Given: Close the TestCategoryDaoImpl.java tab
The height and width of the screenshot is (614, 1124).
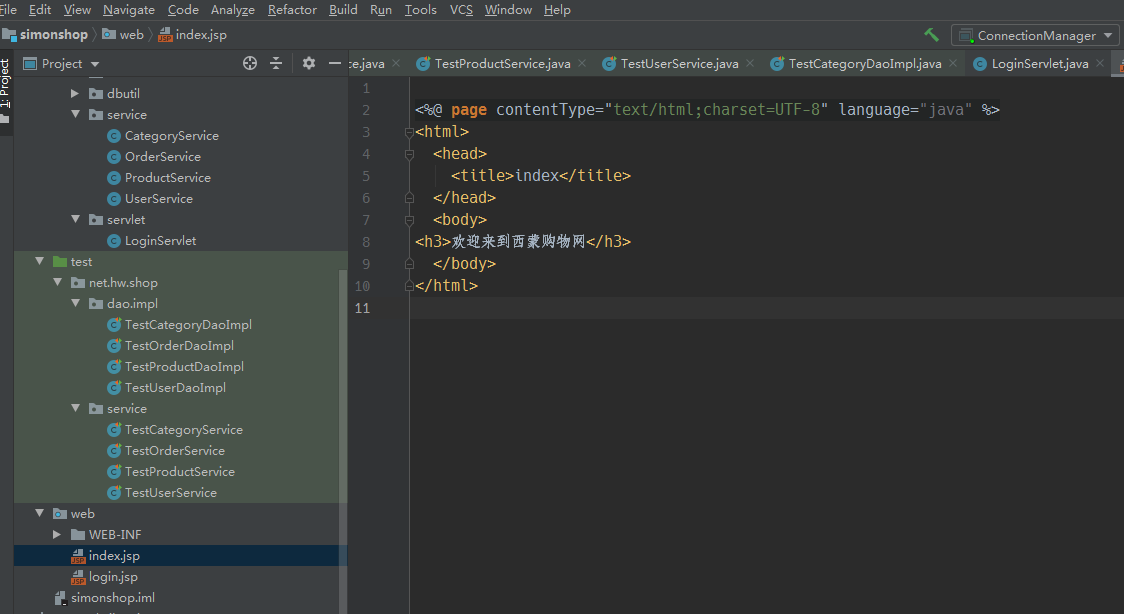Looking at the screenshot, I should (953, 63).
